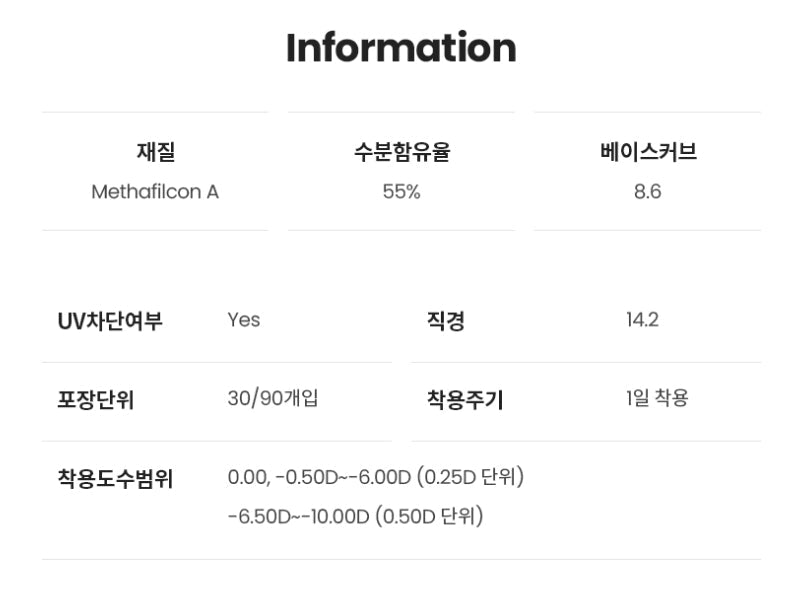The width and height of the screenshot is (798, 591).
Task: Select the 재질 label
Action: pyautogui.click(x=155, y=152)
